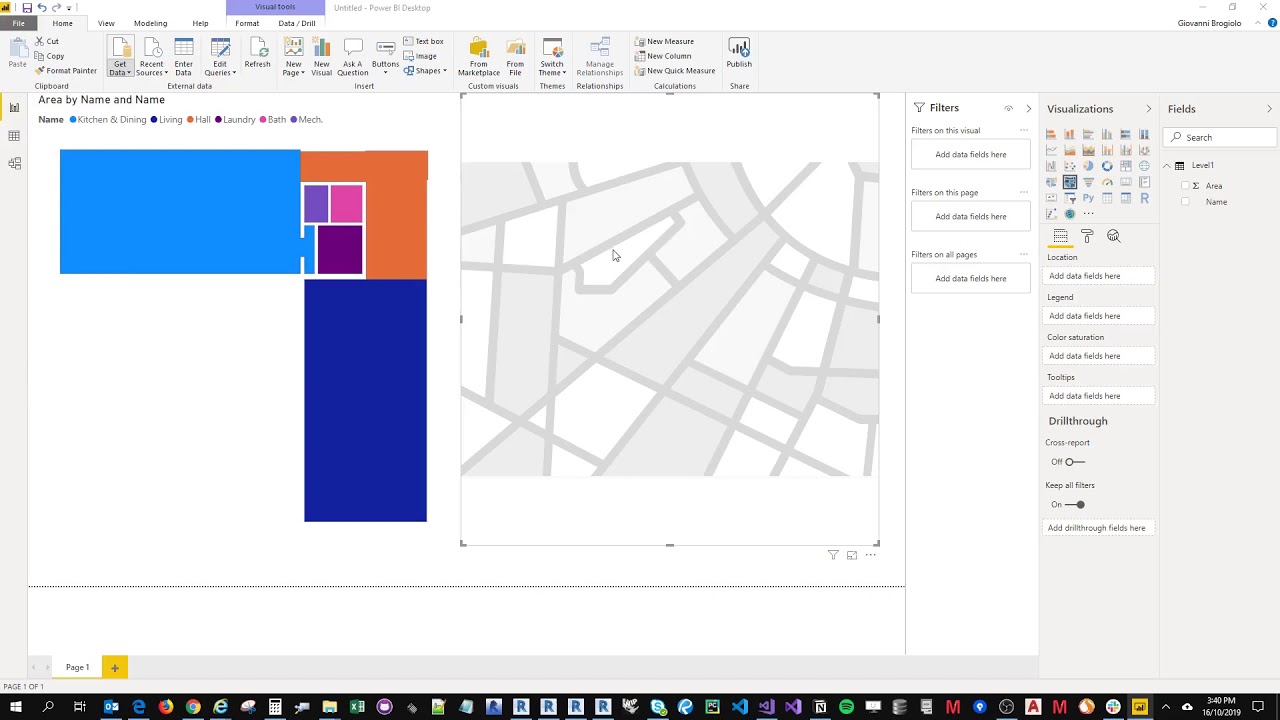Open Ask A Question from the Insert group
Screen dimensions: 1280x720
(352, 57)
